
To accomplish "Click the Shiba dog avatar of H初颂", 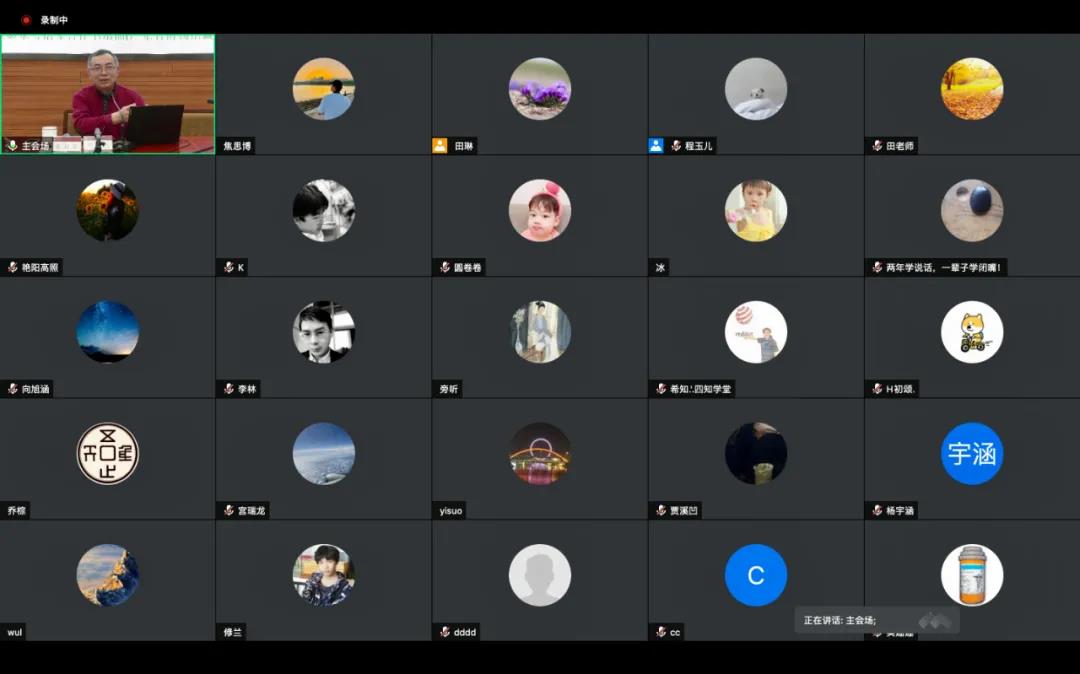I will point(971,332).
